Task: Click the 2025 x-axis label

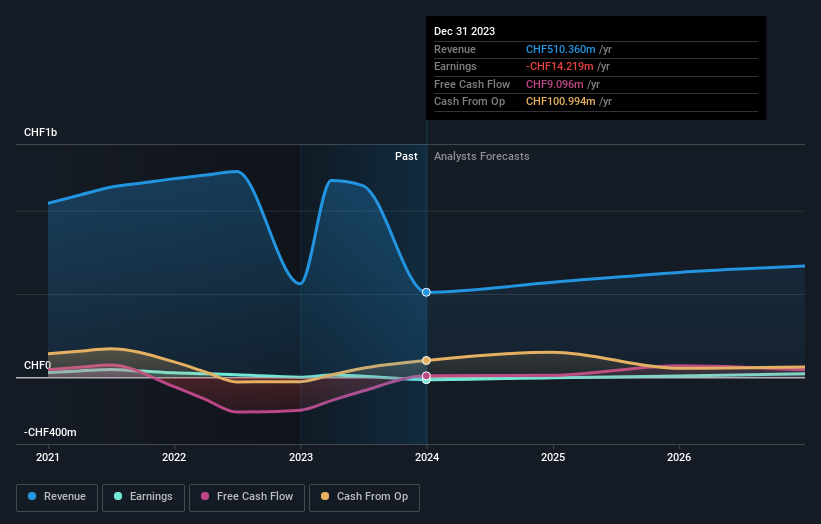Action: tap(553, 457)
